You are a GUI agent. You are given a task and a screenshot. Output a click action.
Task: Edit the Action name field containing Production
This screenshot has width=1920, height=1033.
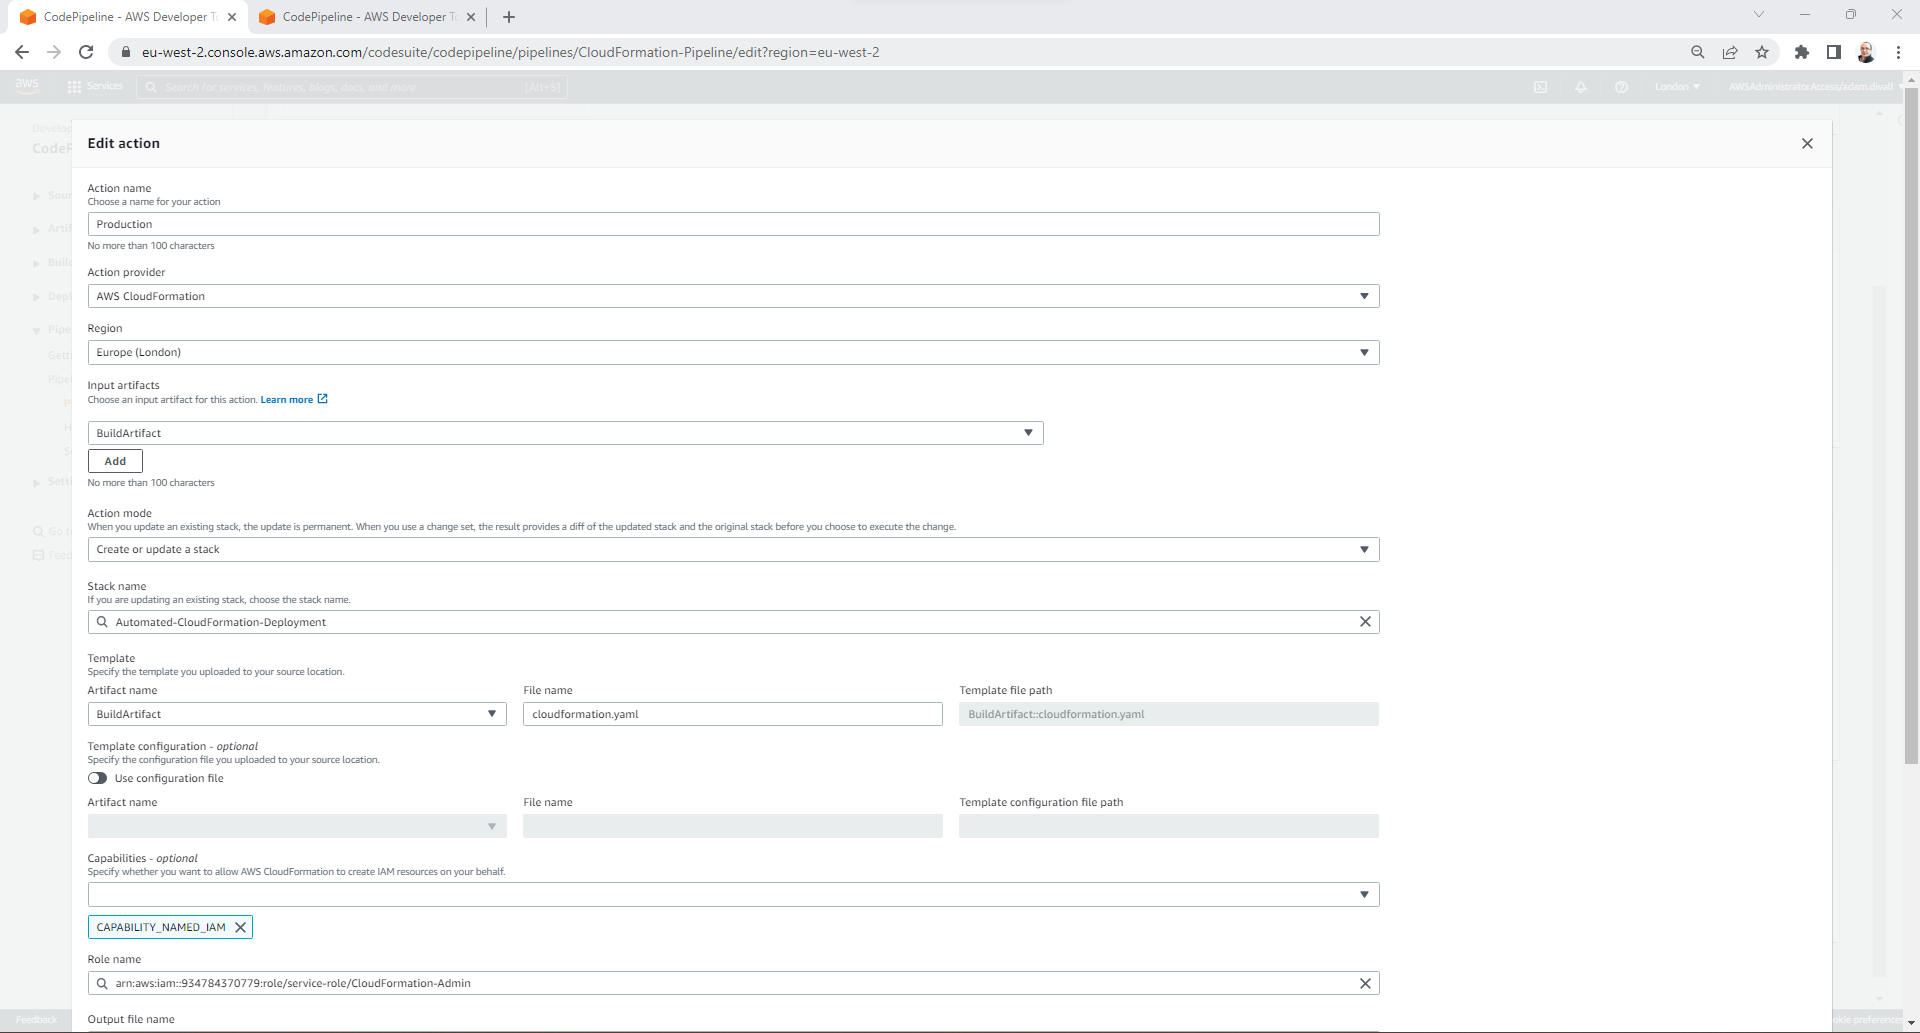(733, 224)
